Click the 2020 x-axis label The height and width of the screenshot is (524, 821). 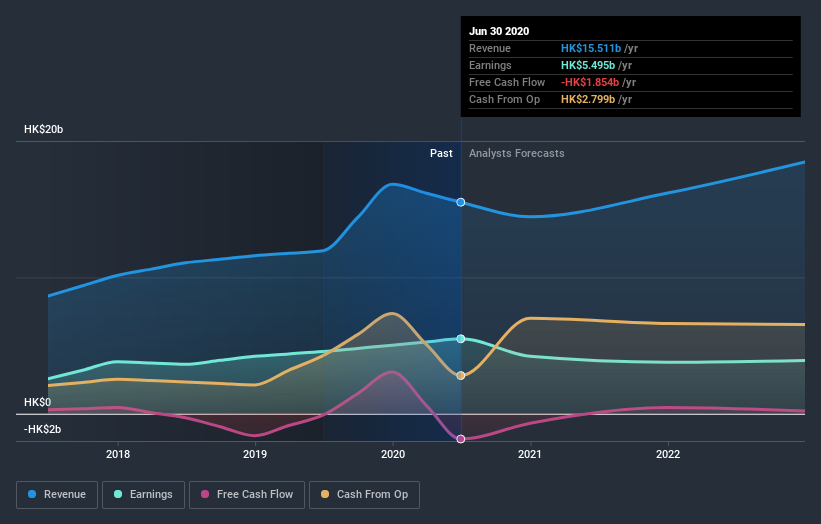393,454
